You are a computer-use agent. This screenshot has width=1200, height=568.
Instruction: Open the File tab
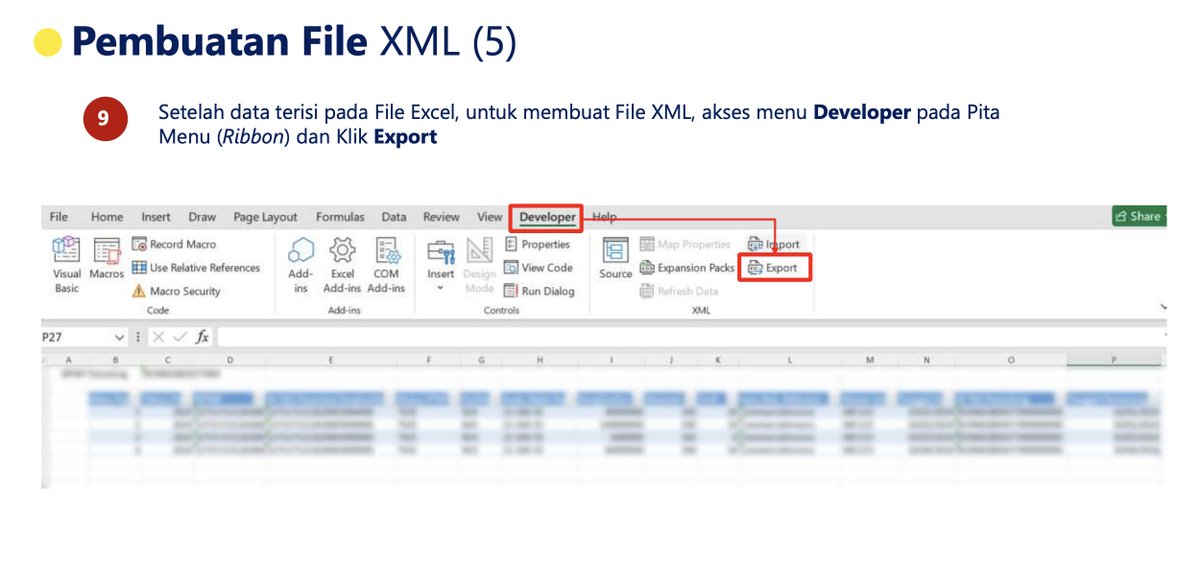click(59, 216)
